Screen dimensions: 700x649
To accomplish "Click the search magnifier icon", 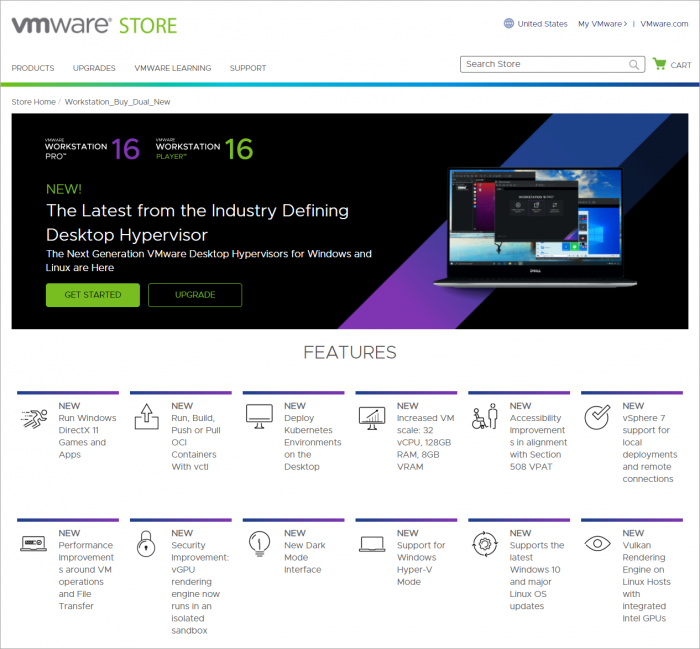I will tap(633, 64).
